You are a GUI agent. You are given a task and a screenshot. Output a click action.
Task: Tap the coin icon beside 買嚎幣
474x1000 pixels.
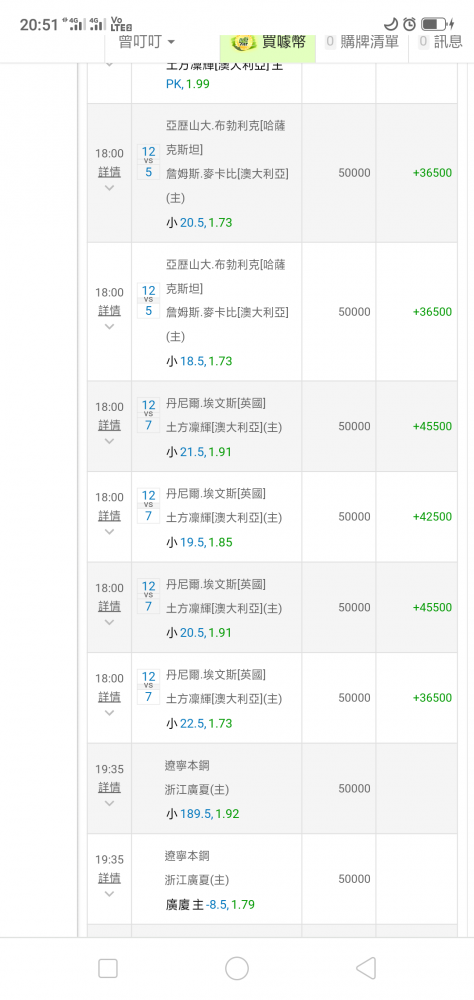click(x=243, y=43)
